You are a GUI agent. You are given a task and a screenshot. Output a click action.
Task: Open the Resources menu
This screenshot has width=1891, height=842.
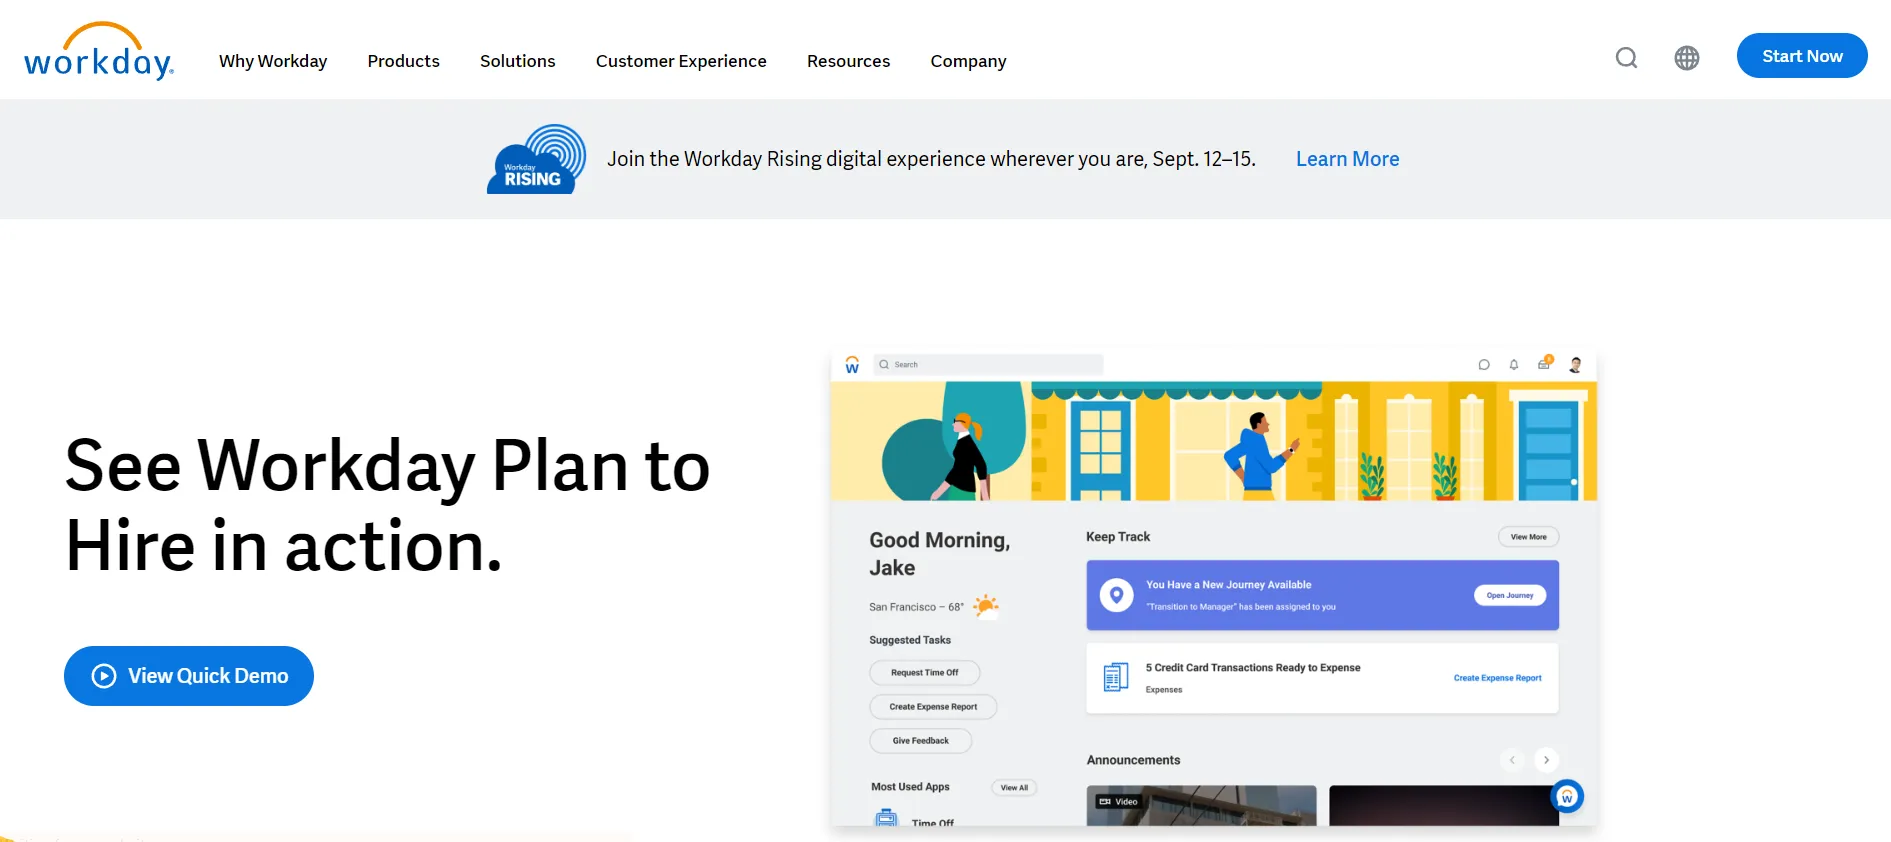coord(849,61)
